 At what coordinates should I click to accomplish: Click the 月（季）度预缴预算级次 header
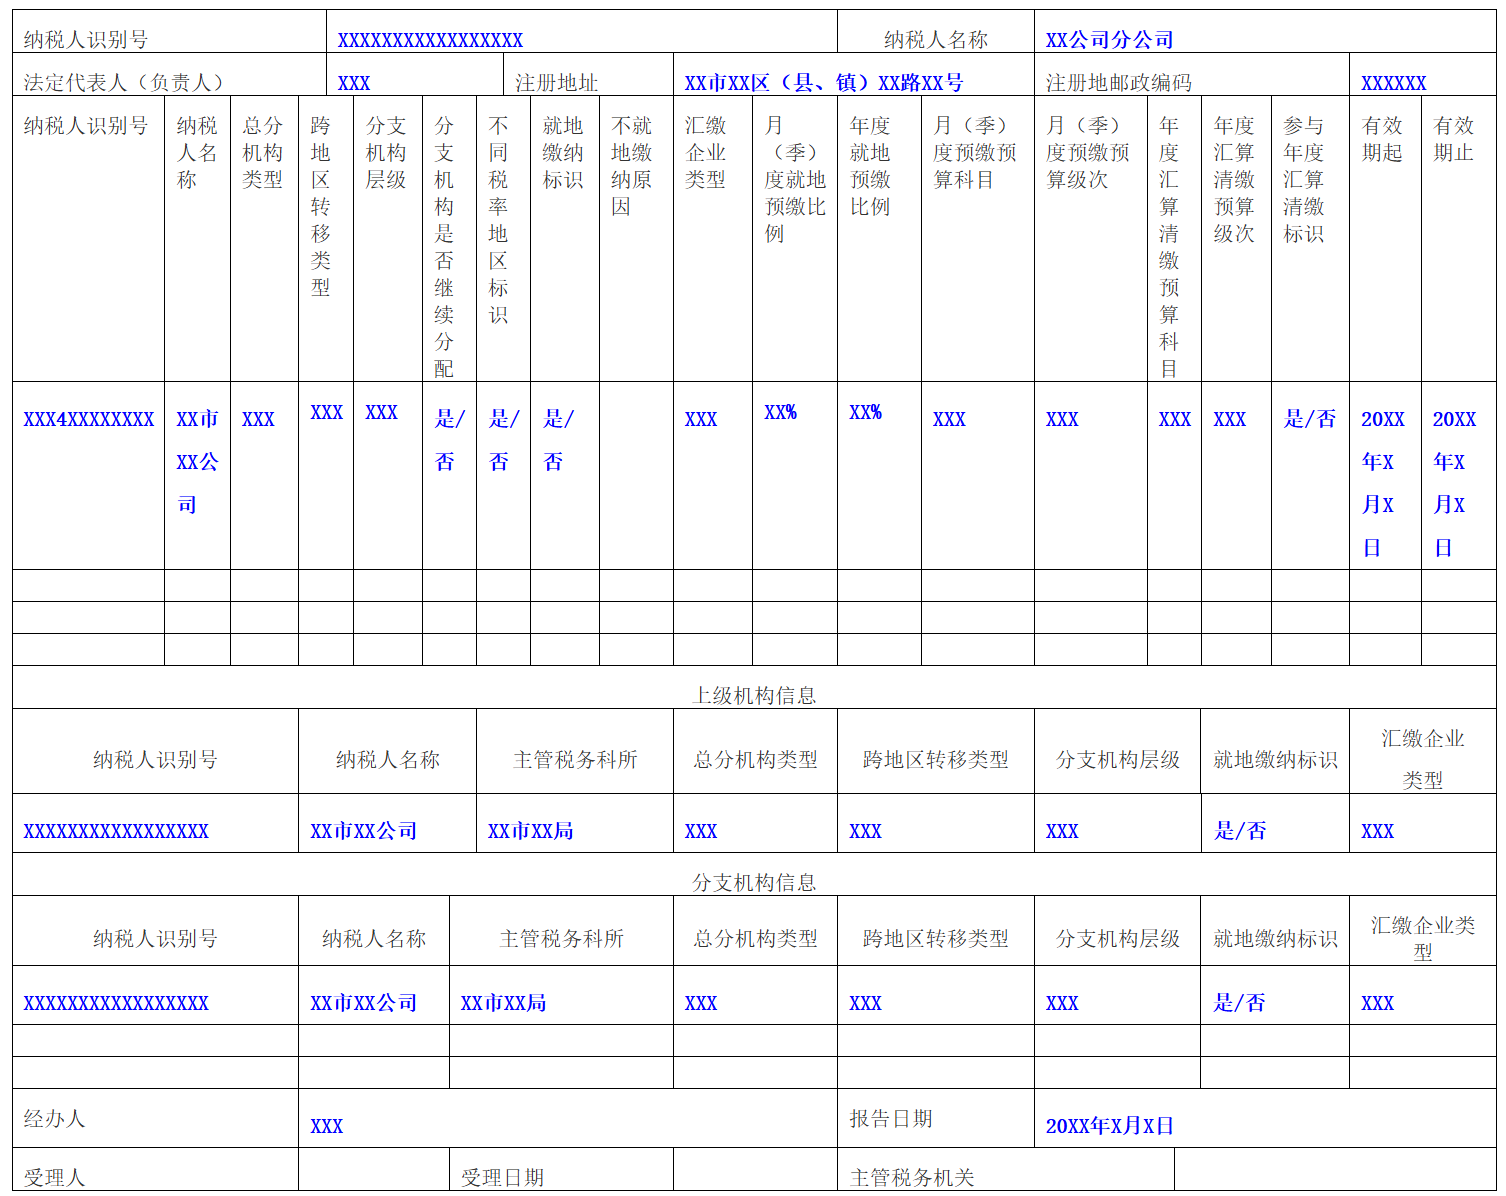click(x=1087, y=153)
